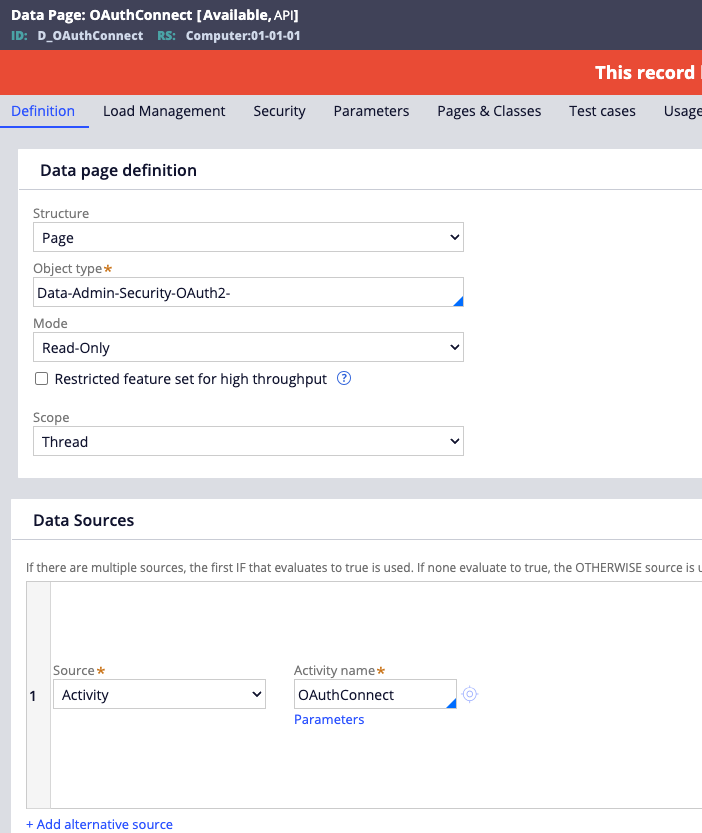Click the Usage tab
702x833 pixels.
click(x=682, y=111)
